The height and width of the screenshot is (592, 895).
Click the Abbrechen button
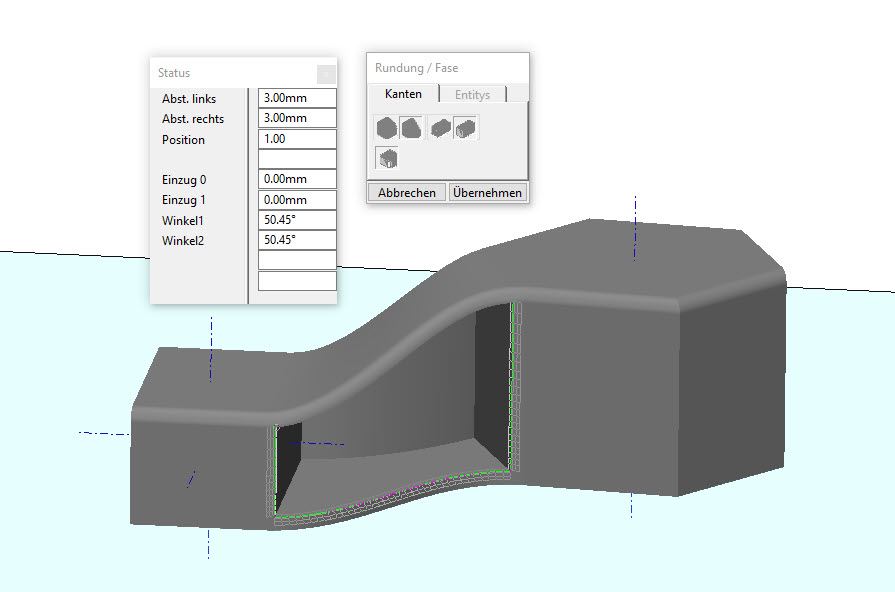(x=407, y=193)
